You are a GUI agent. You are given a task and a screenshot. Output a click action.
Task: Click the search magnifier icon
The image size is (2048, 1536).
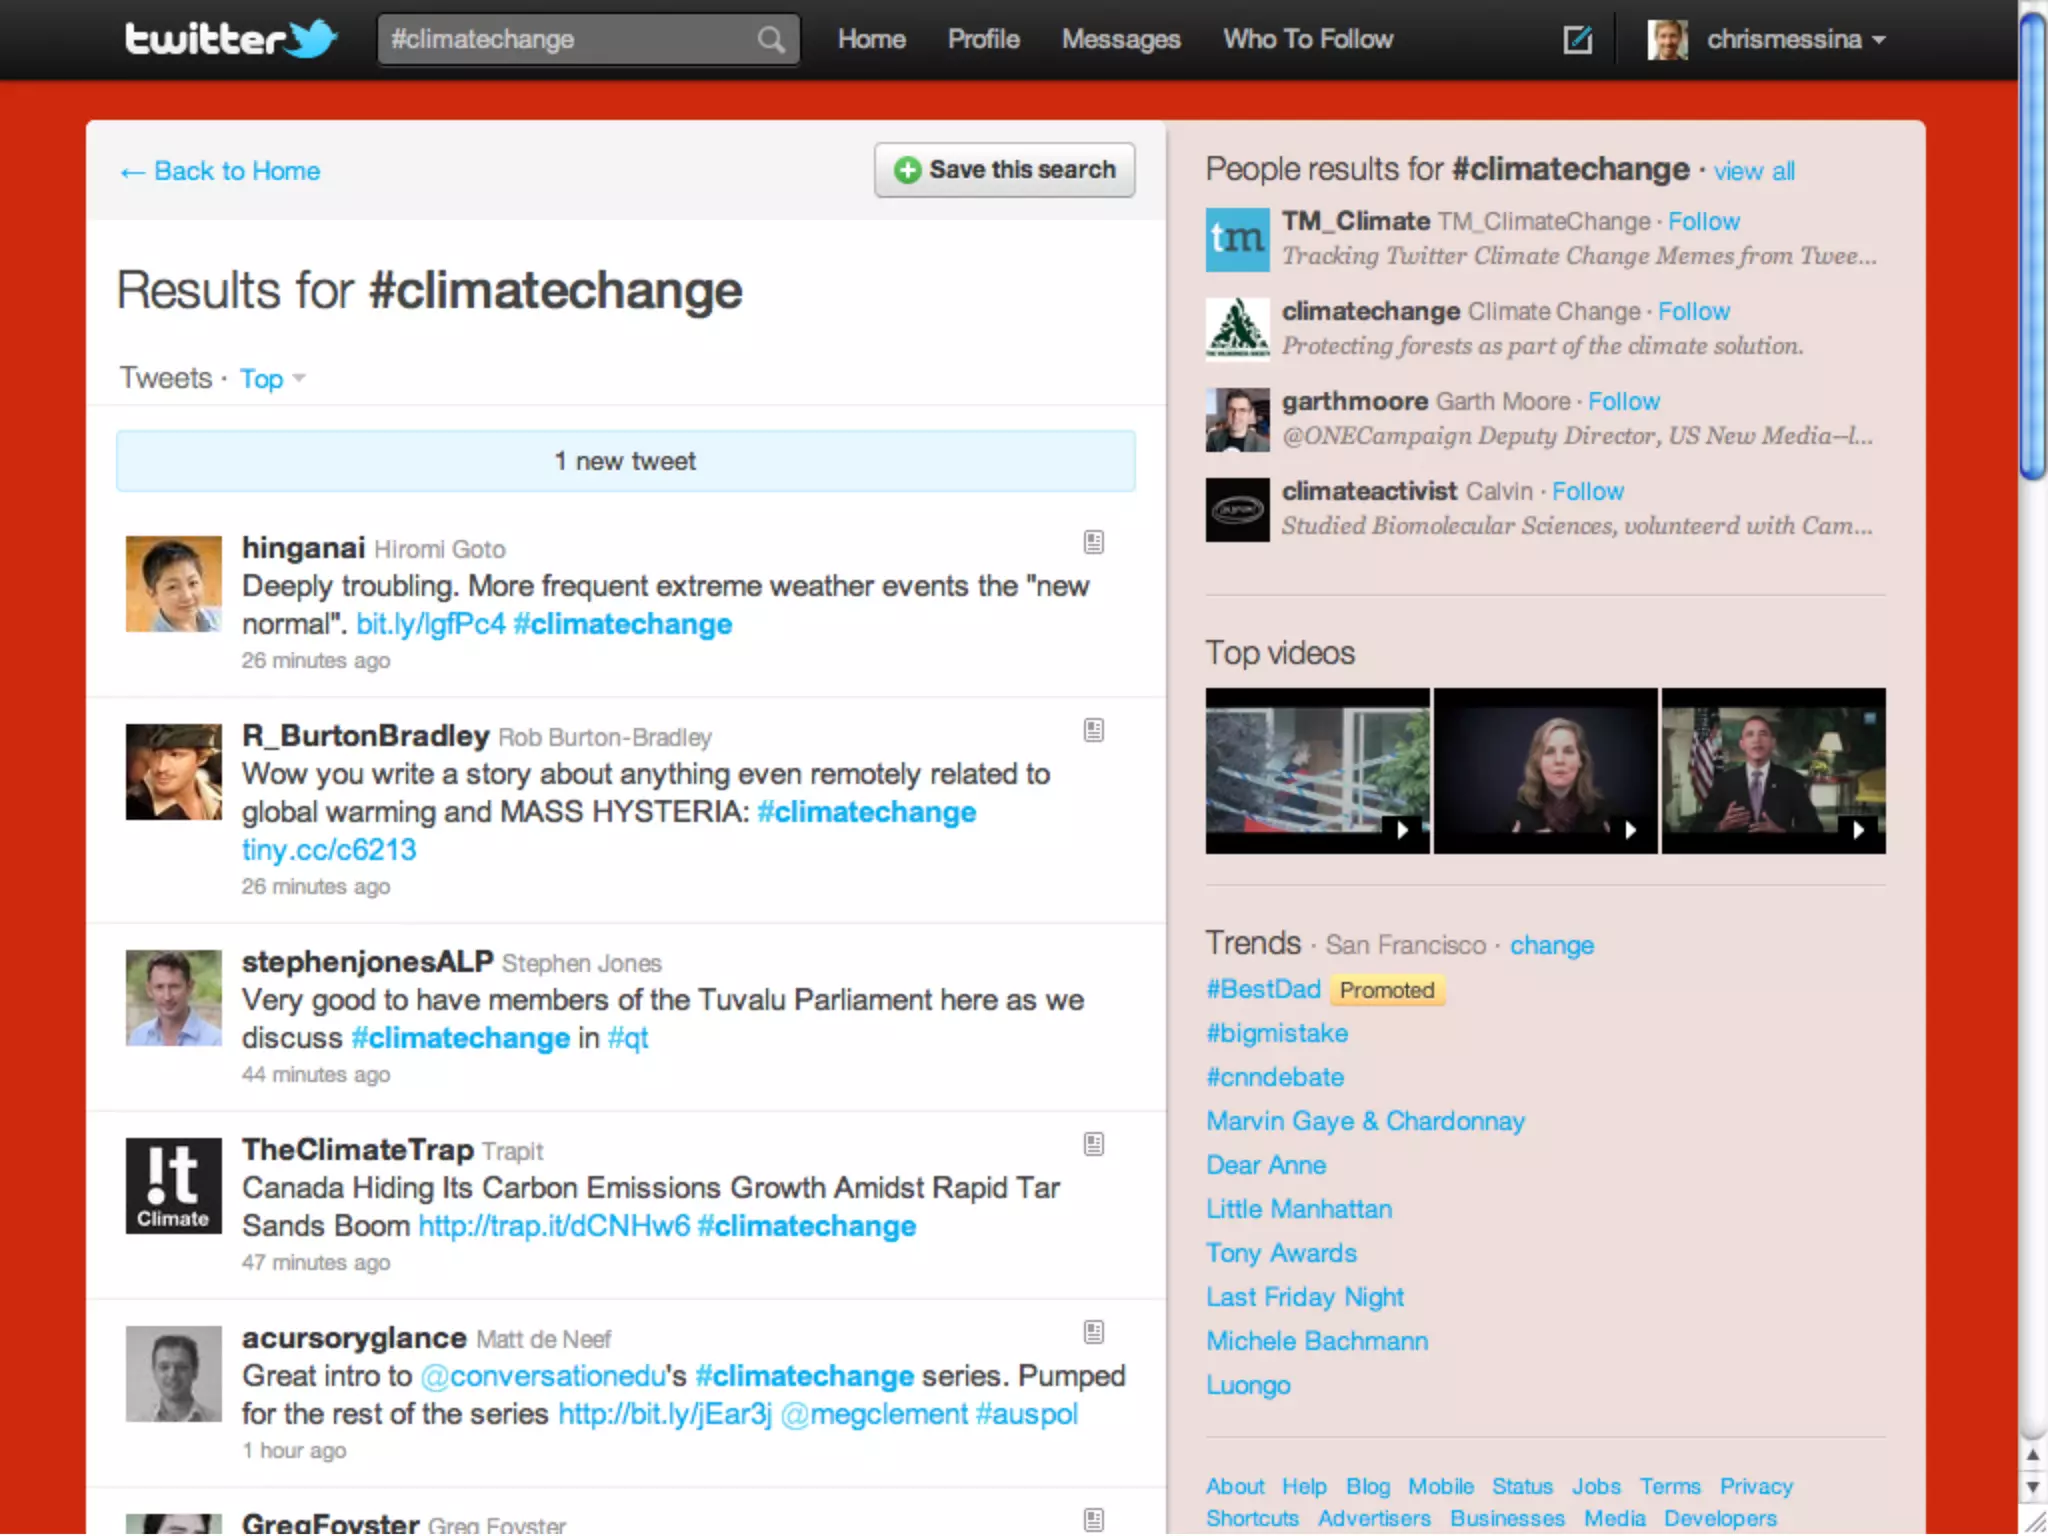[x=770, y=40]
